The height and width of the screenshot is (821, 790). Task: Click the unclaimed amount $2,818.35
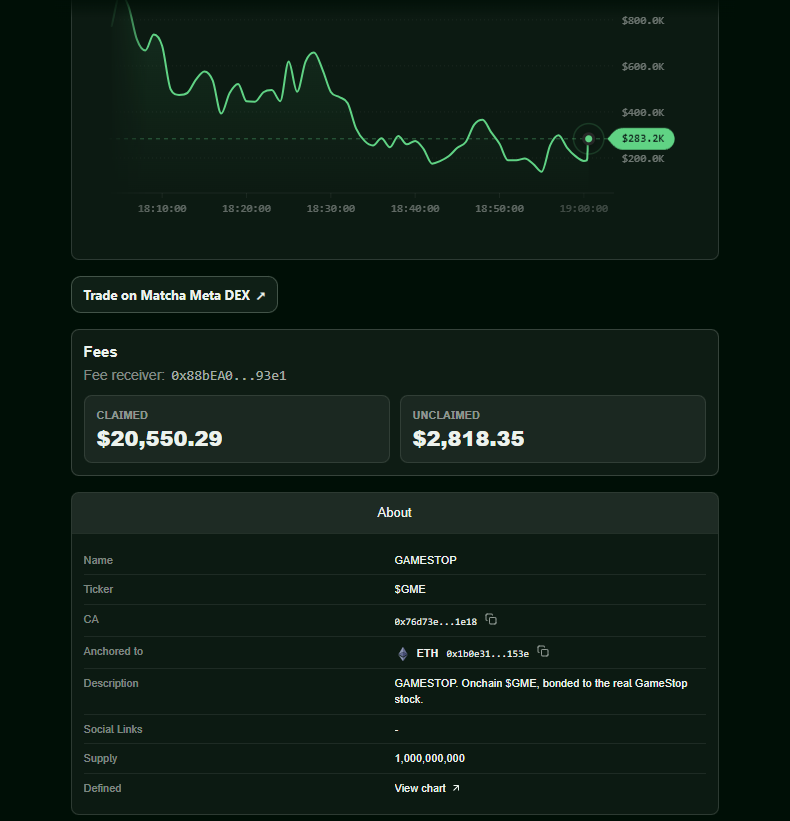tap(469, 439)
